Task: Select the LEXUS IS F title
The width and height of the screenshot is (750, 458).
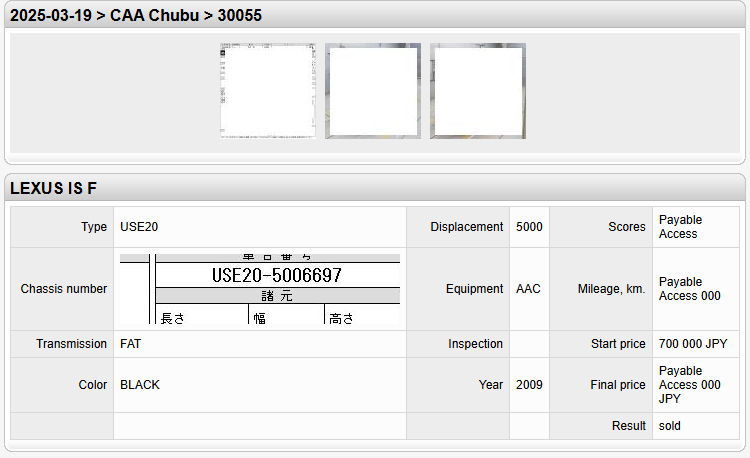Action: point(54,188)
